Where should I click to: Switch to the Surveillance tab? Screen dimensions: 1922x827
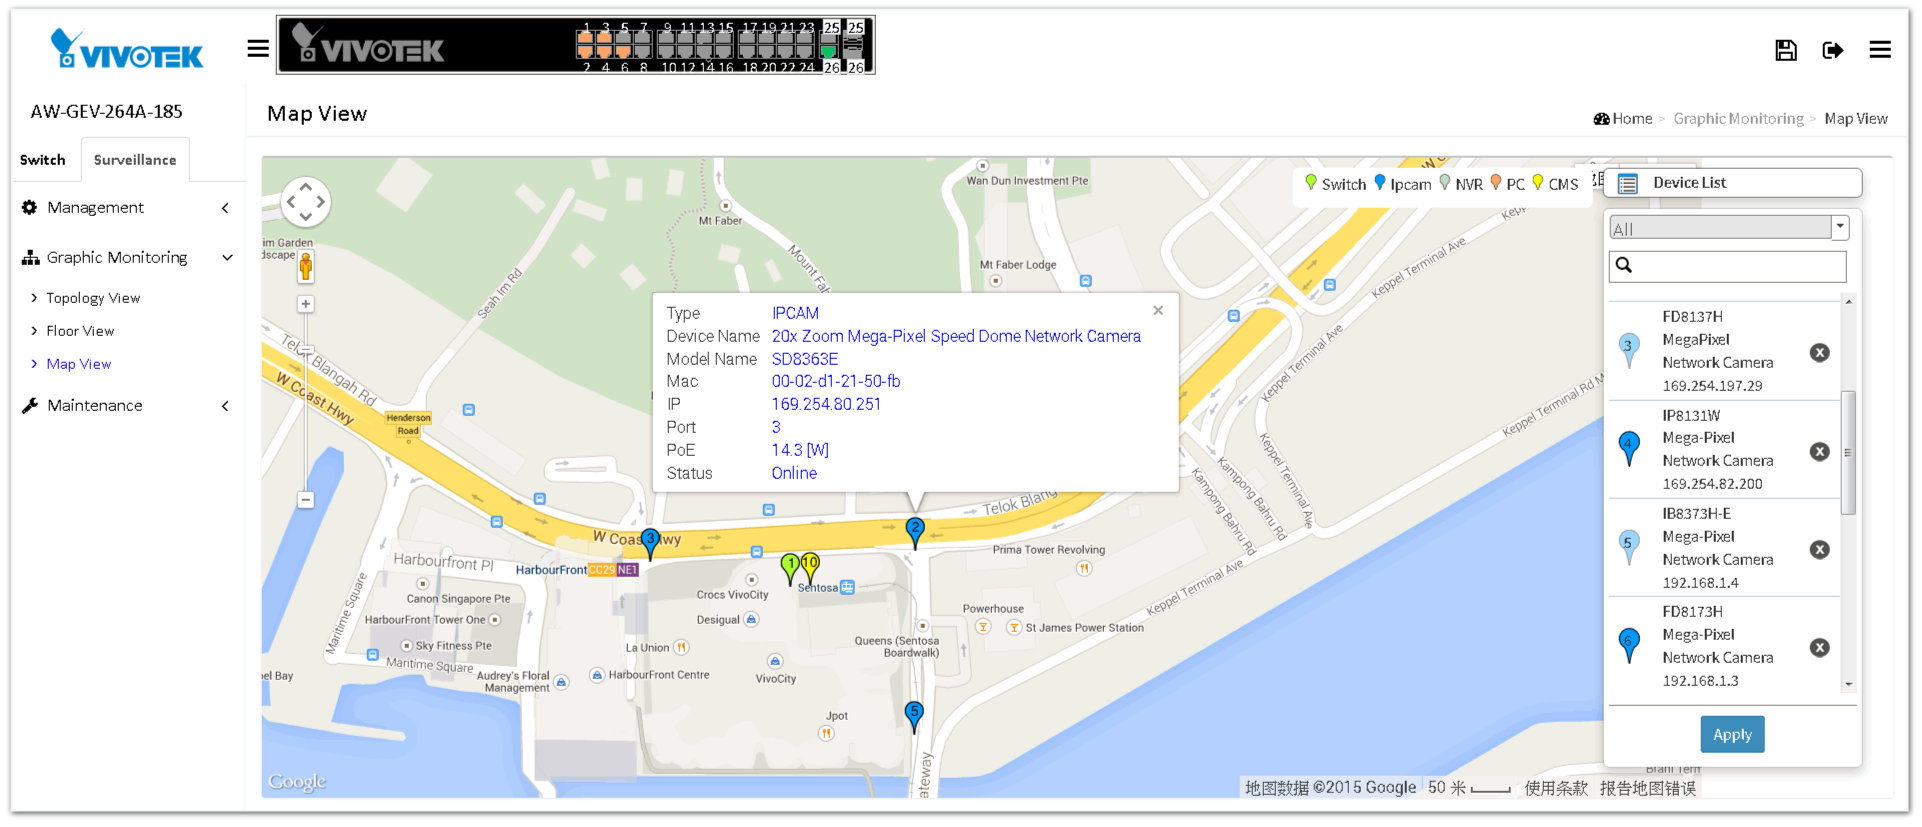pyautogui.click(x=135, y=160)
